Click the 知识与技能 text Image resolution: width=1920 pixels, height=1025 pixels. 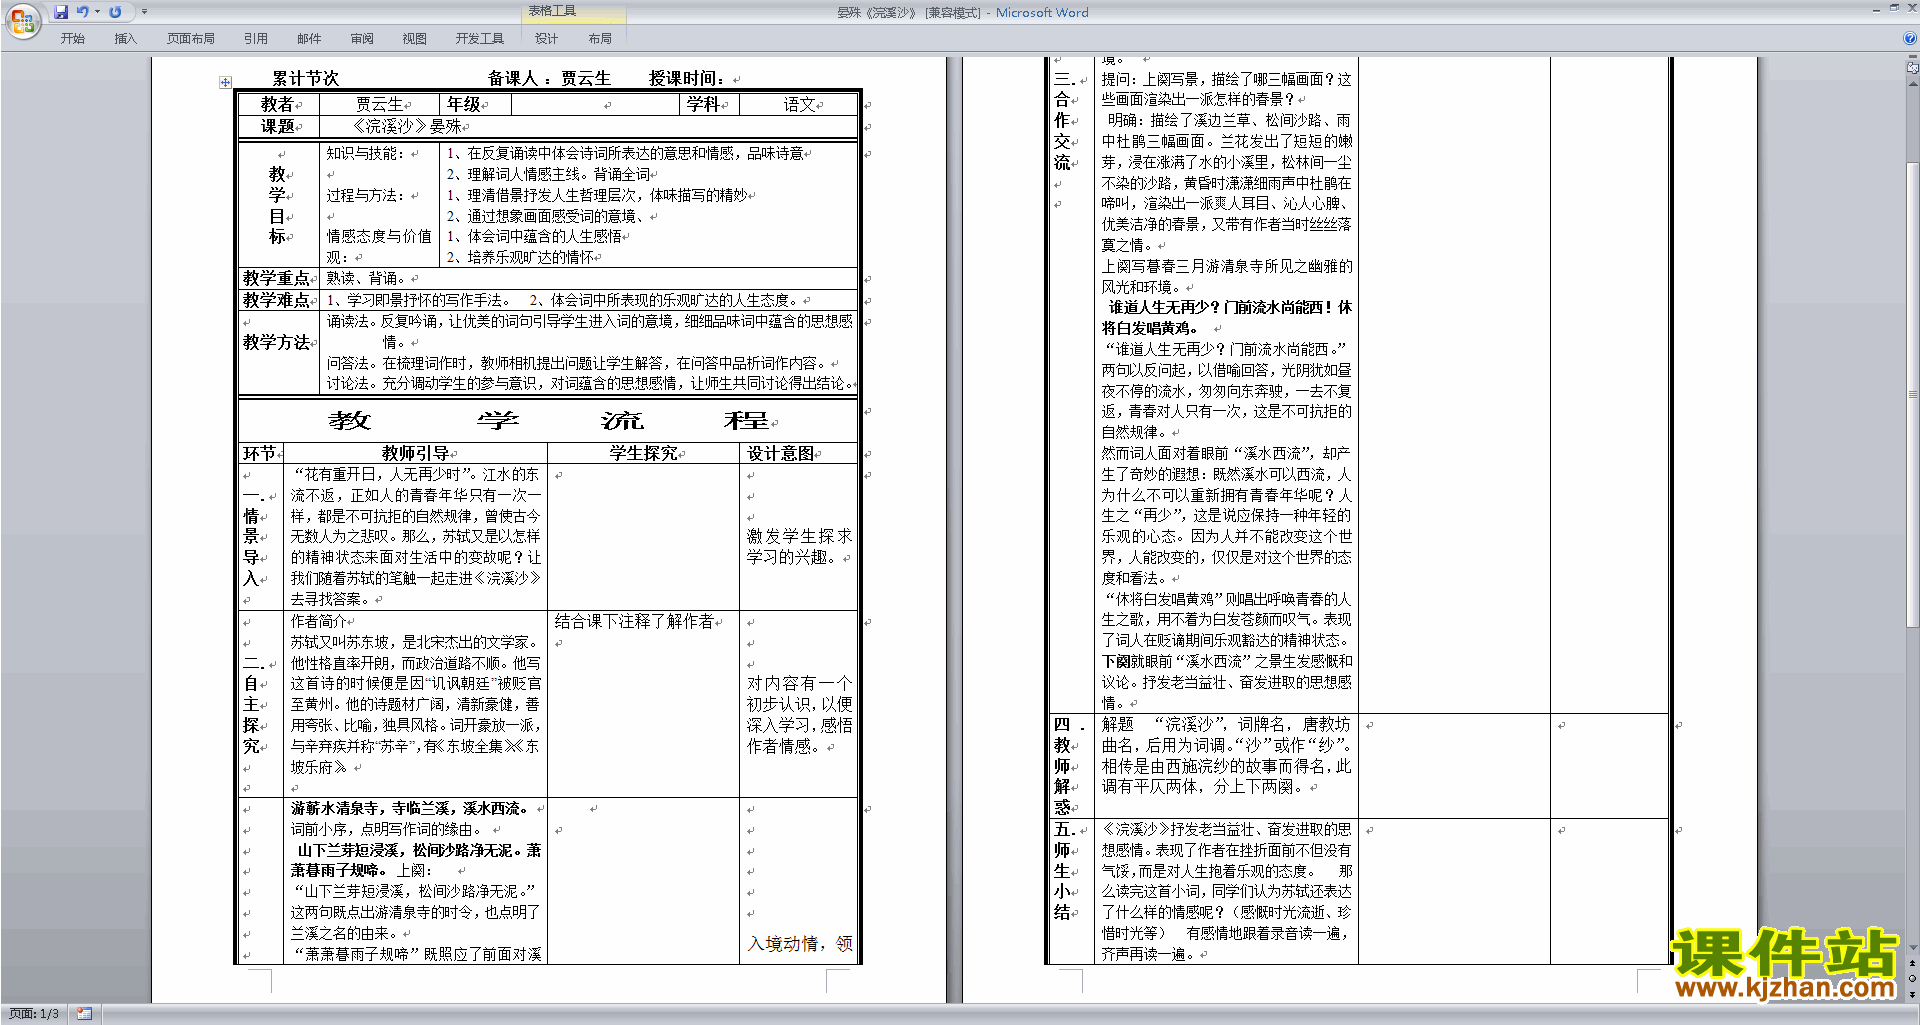pyautogui.click(x=365, y=153)
